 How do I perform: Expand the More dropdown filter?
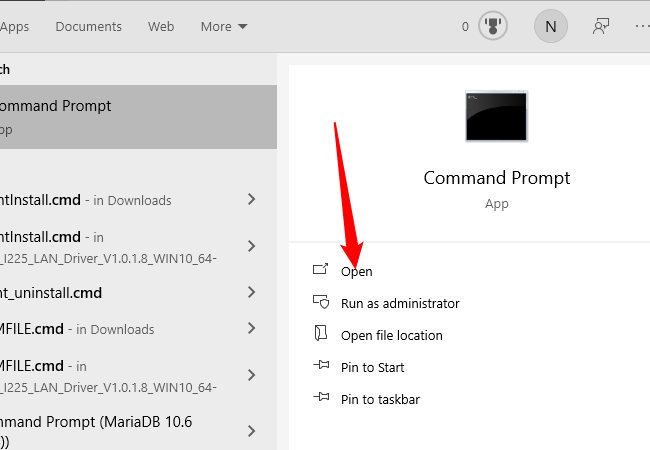(x=224, y=27)
